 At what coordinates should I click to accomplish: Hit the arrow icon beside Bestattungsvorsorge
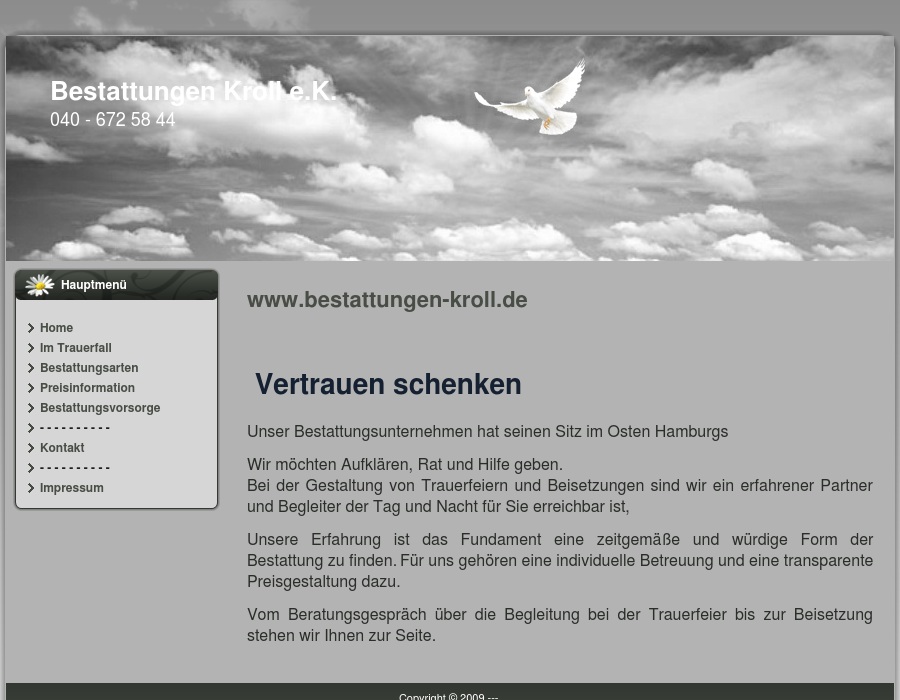click(31, 408)
